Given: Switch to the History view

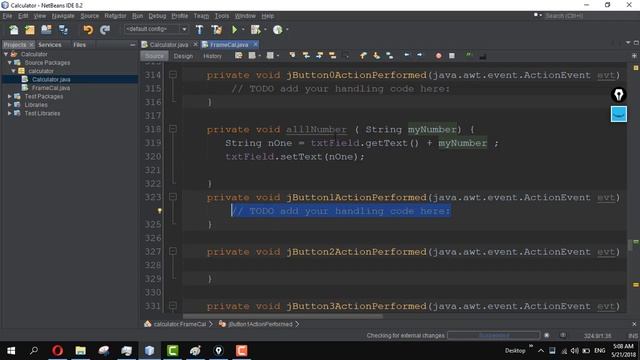Looking at the screenshot, I should 212,56.
